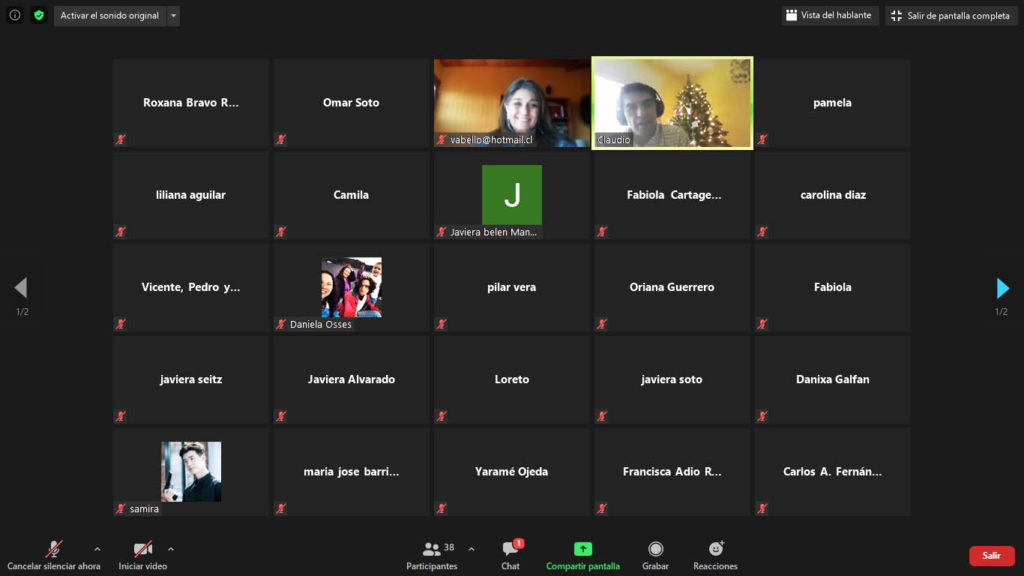Viewport: 1024px width, 576px height.
Task: Click Salir de pantalla completa
Action: click(x=950, y=16)
